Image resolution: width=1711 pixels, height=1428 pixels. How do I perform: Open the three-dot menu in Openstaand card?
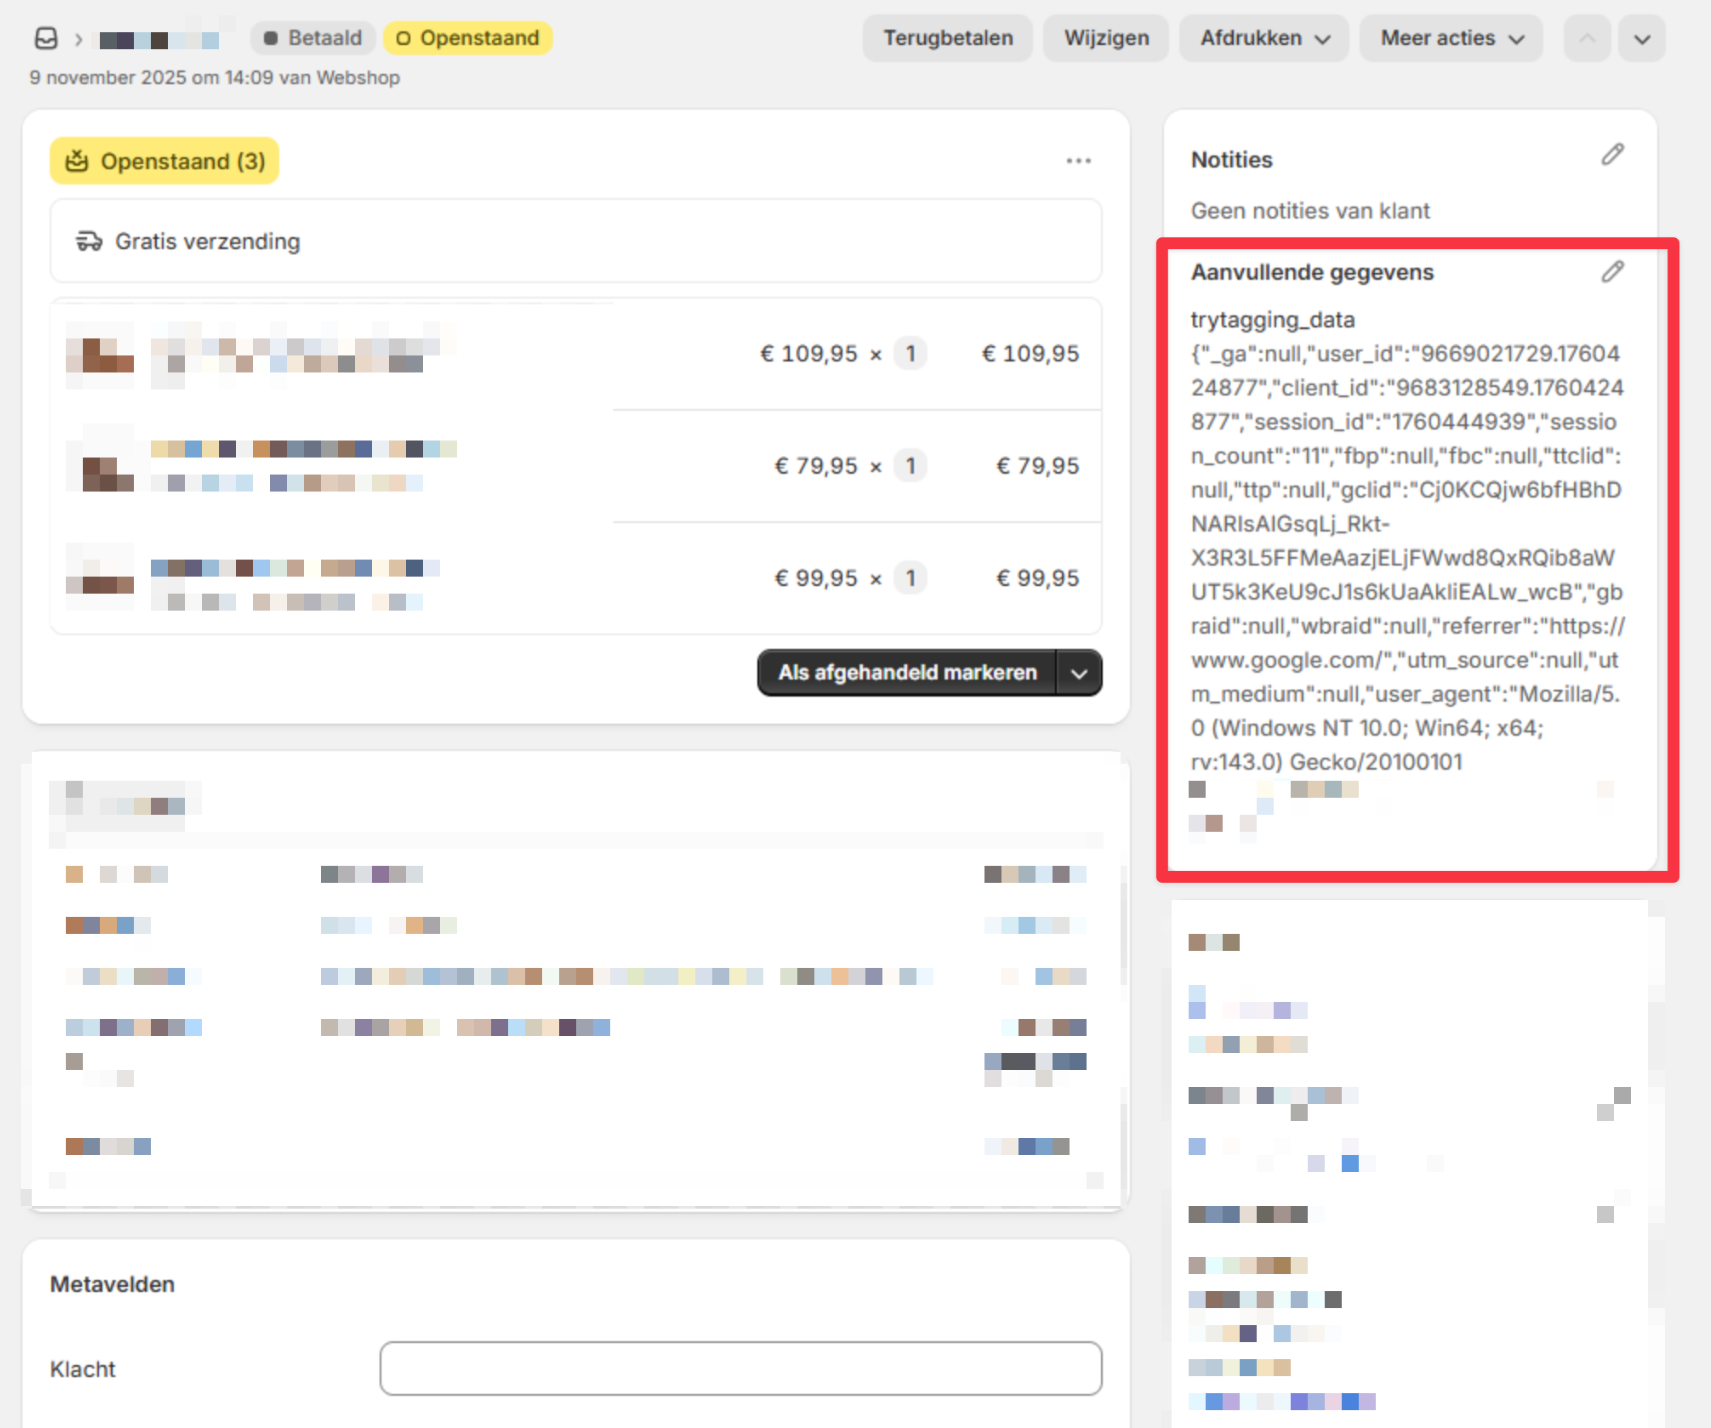coord(1078,161)
